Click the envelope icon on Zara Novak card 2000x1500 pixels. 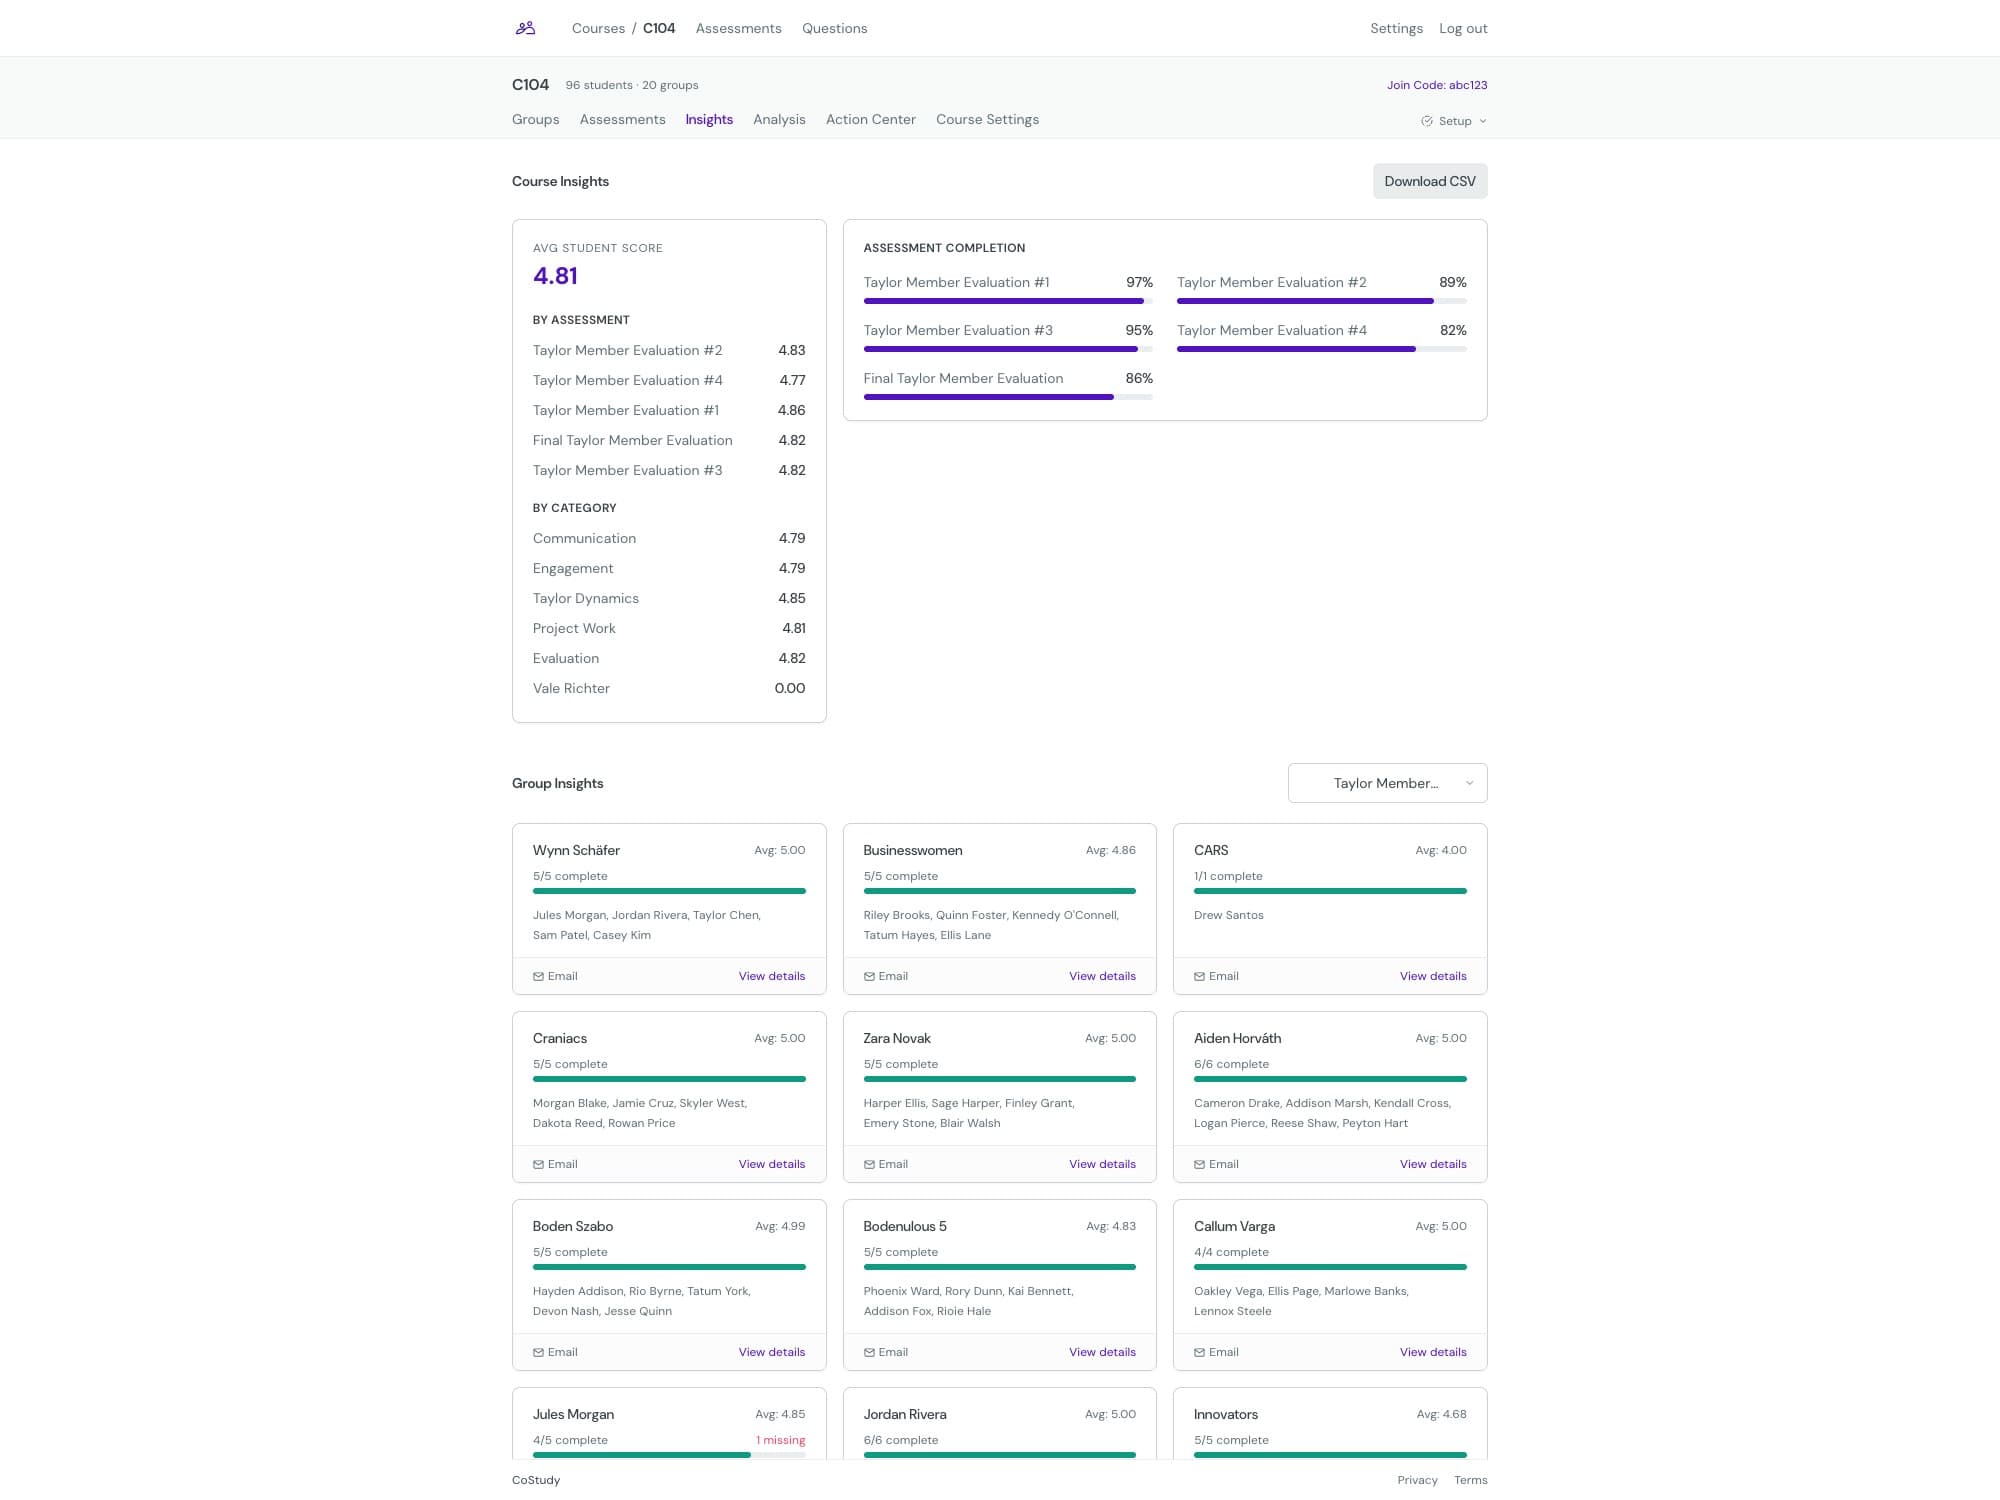coord(871,1164)
